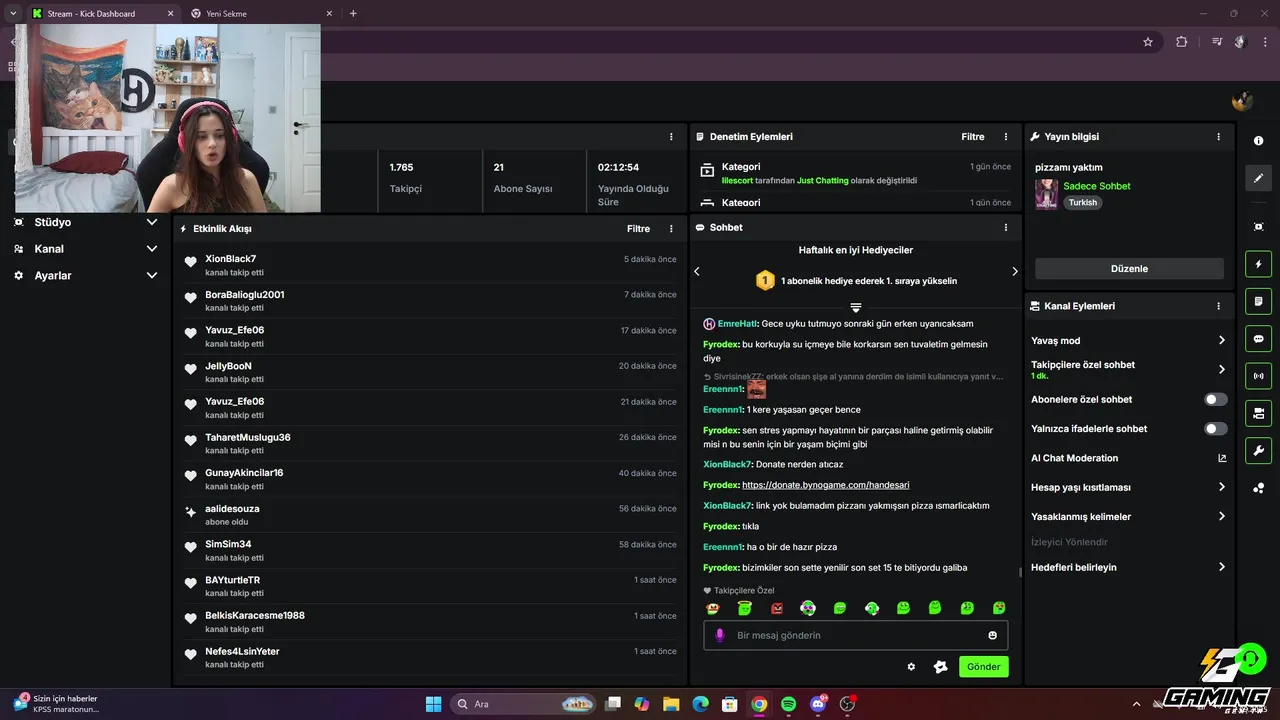The image size is (1280, 720).
Task: Open a new browser tab
Action: [353, 14]
